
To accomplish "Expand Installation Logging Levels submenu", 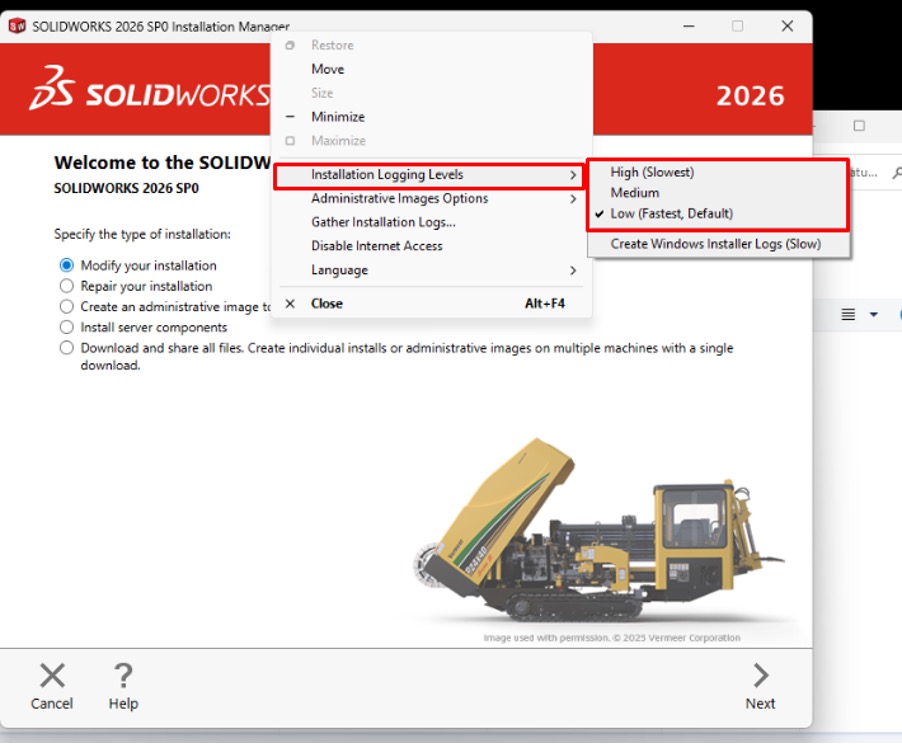I will coord(429,175).
